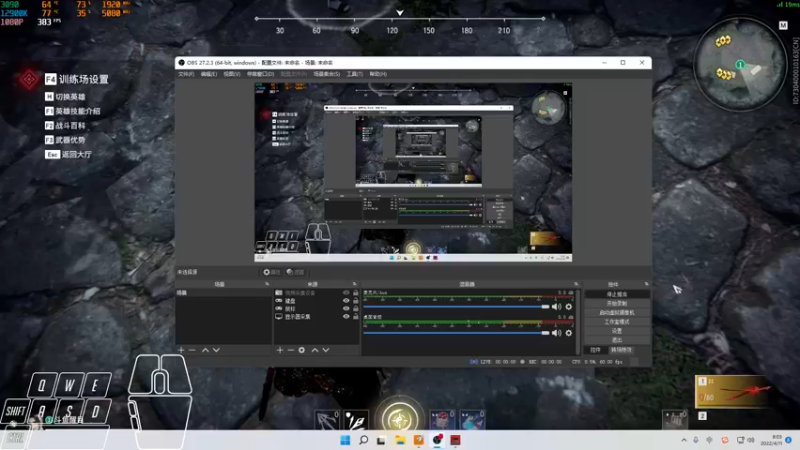Move the scene up in the Scenes panel

coord(205,350)
